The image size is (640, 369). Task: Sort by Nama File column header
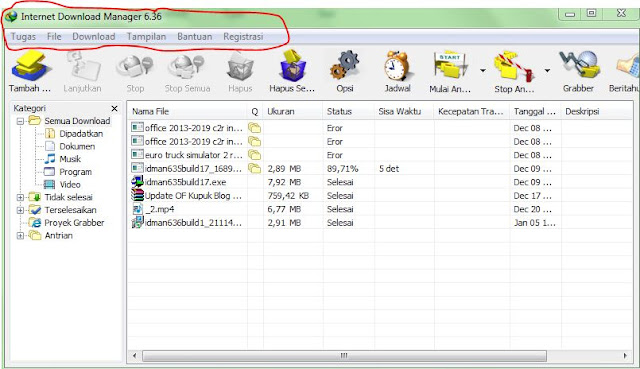[x=187, y=111]
